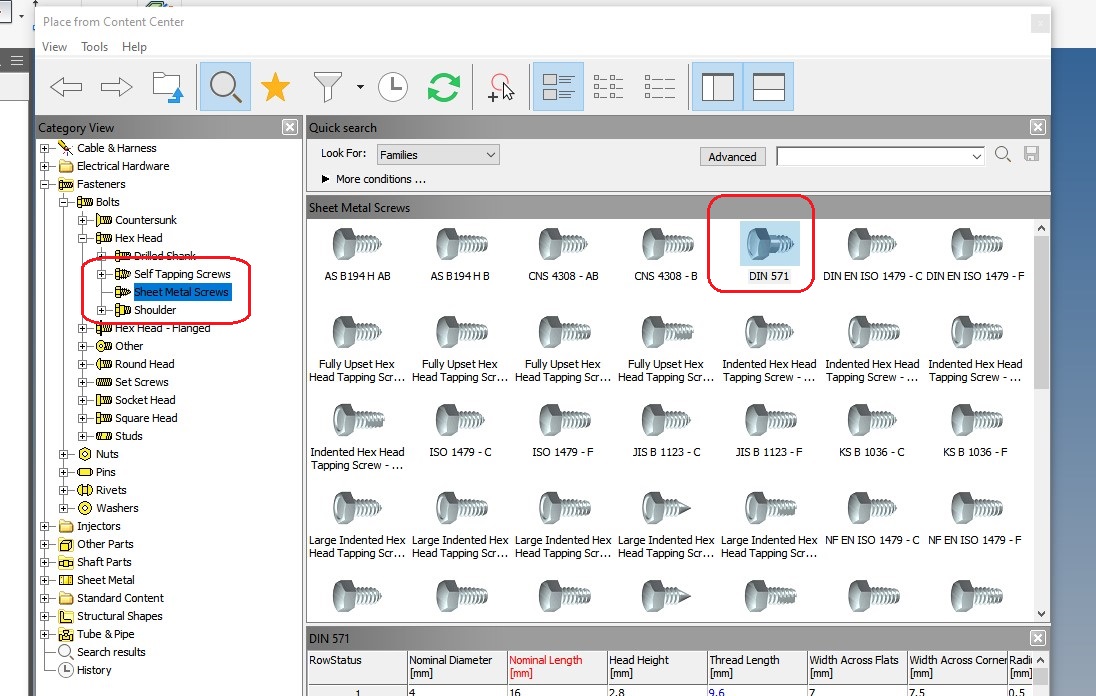Switch to thumbnail view layout
Viewport: 1096px width, 696px height.
[558, 87]
